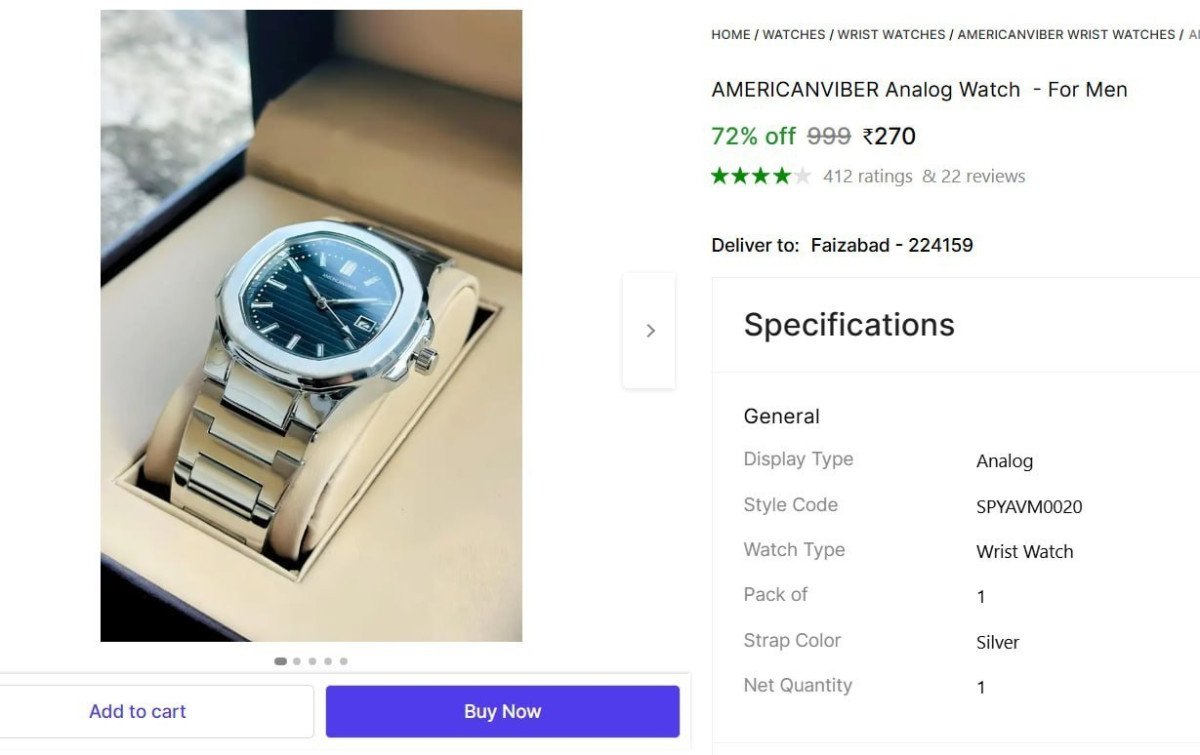Select the first carousel dot indicator
Viewport: 1200px width, 755px height.
[x=280, y=661]
